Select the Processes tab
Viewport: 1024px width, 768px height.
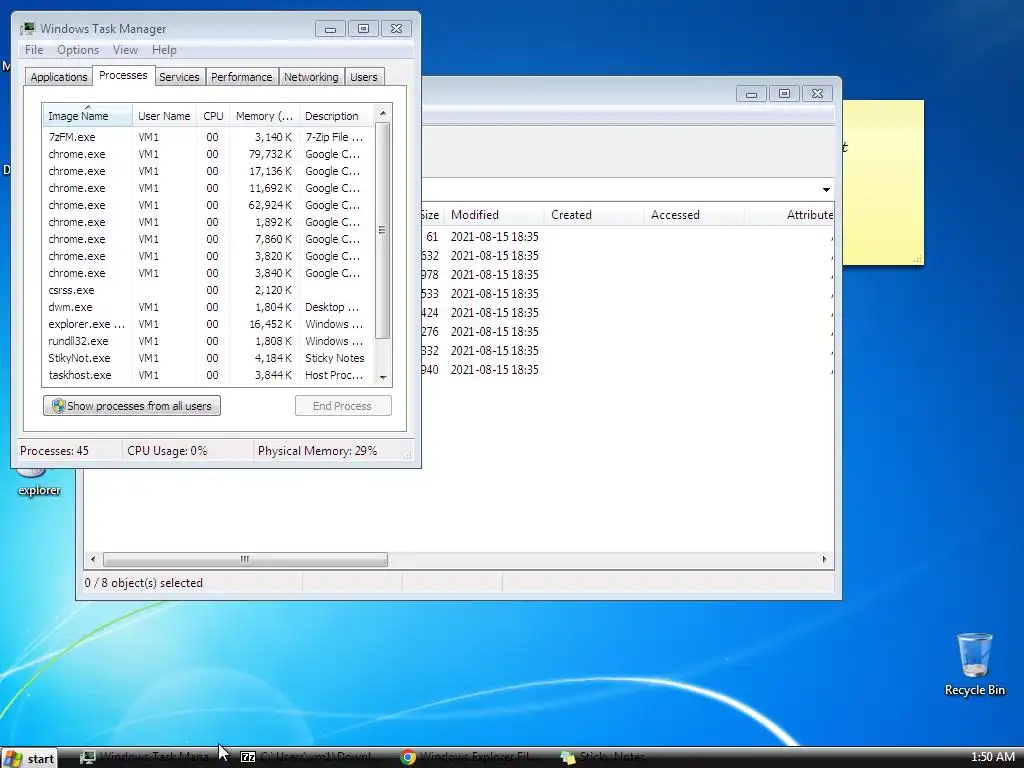tap(123, 76)
